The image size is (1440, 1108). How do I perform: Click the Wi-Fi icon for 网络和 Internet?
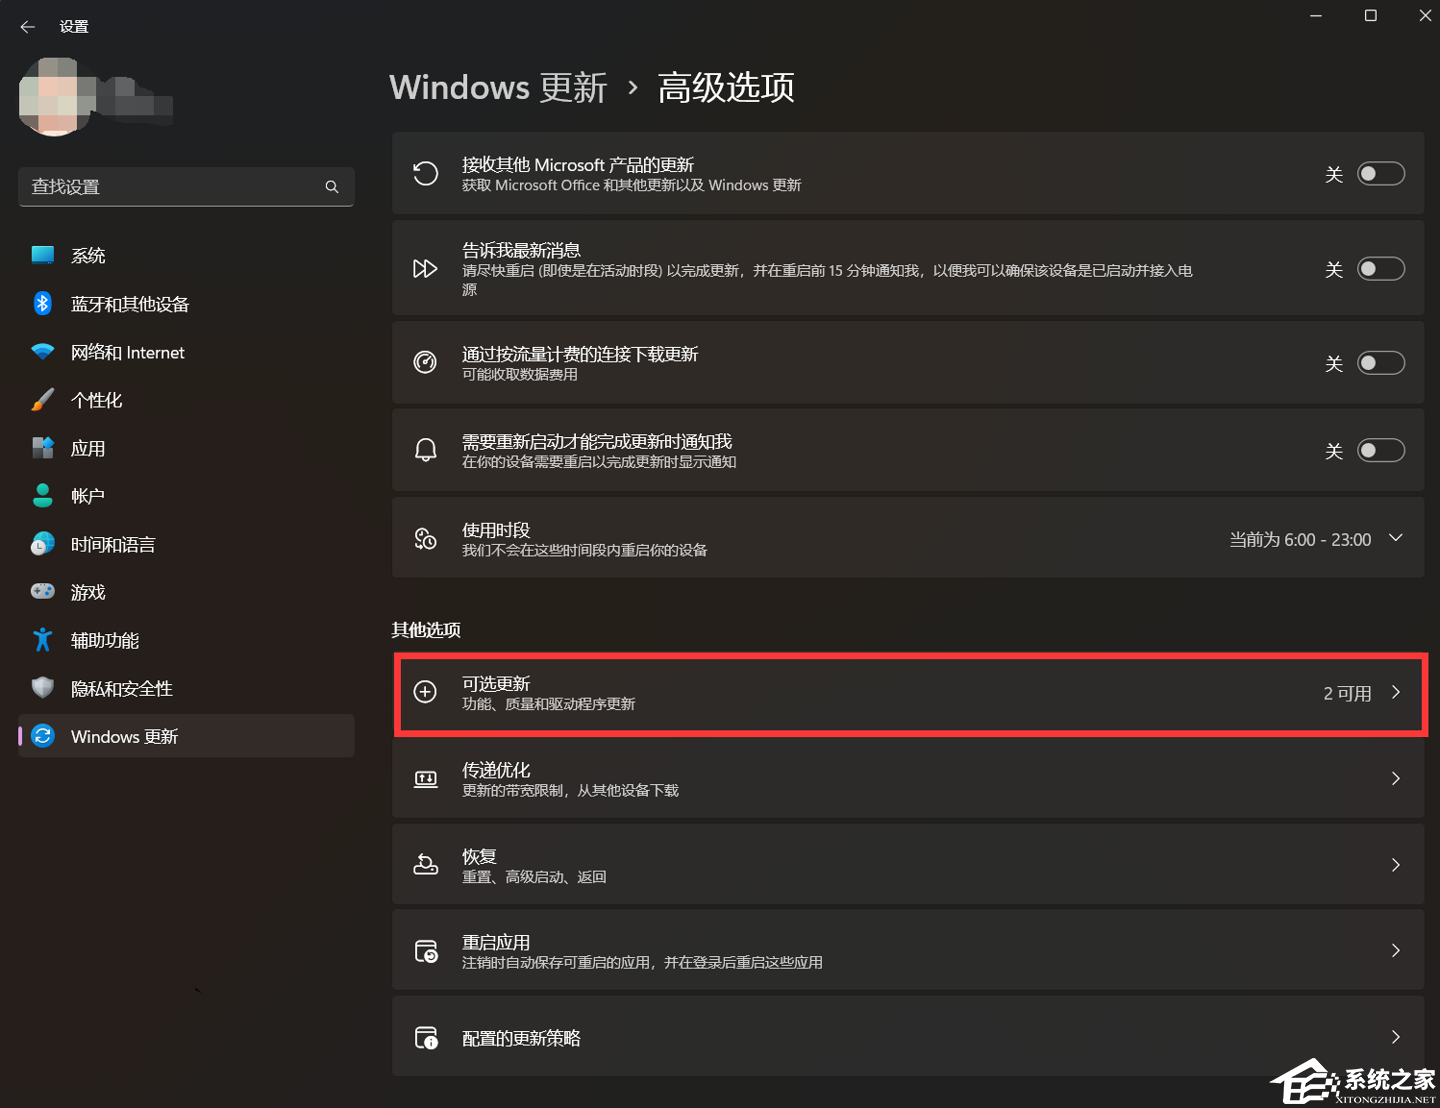[x=42, y=352]
